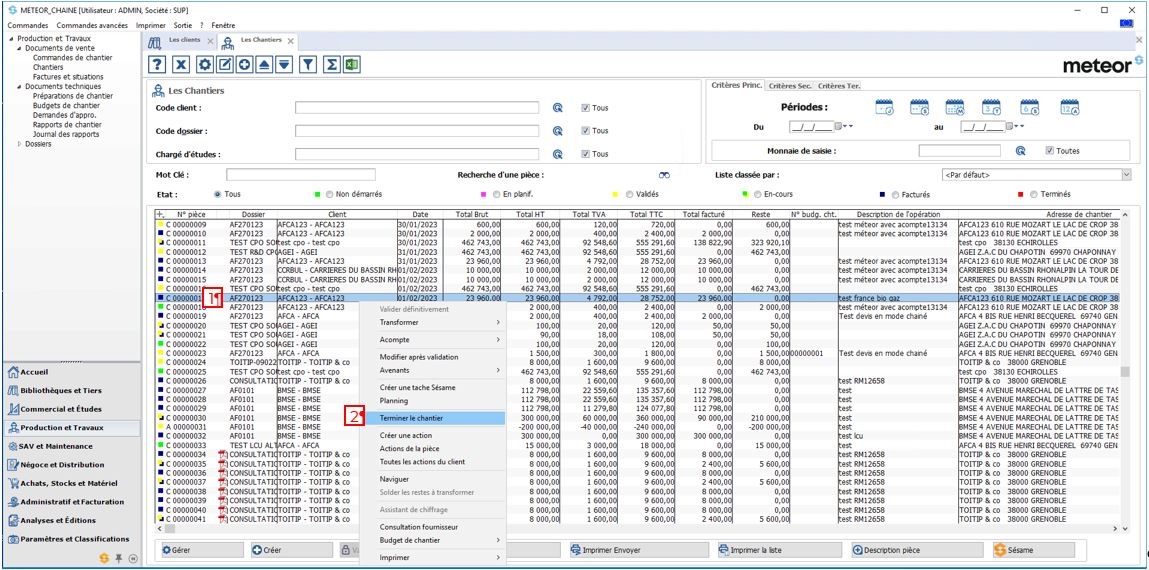Open the gear settings toolbar icon
This screenshot has width=1149, height=570.
pos(205,65)
